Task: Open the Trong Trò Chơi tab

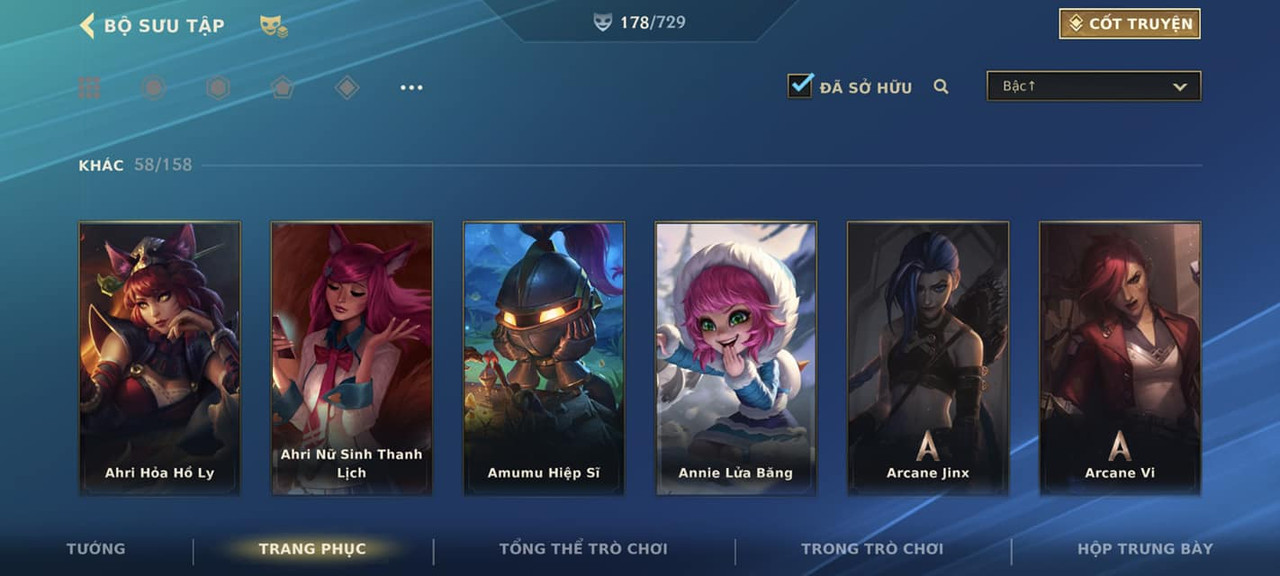Action: pyautogui.click(x=872, y=549)
